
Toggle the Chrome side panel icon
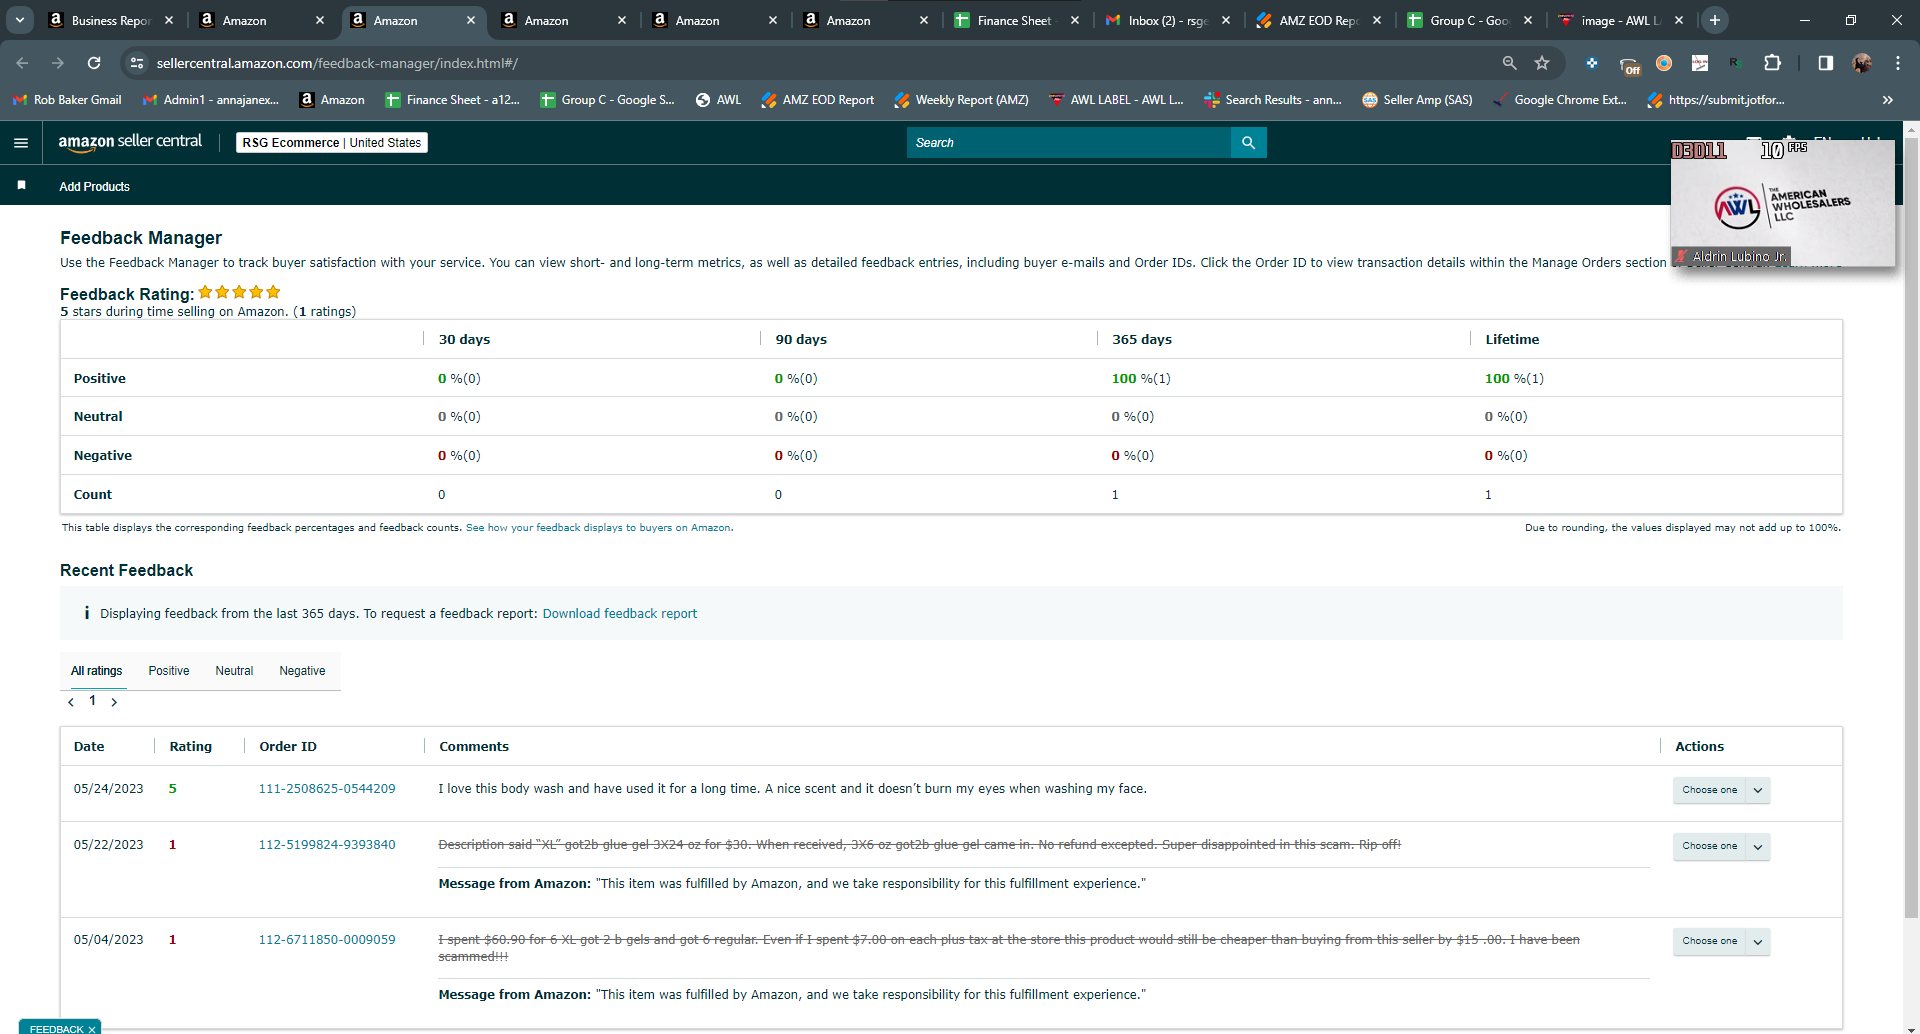pyautogui.click(x=1825, y=63)
